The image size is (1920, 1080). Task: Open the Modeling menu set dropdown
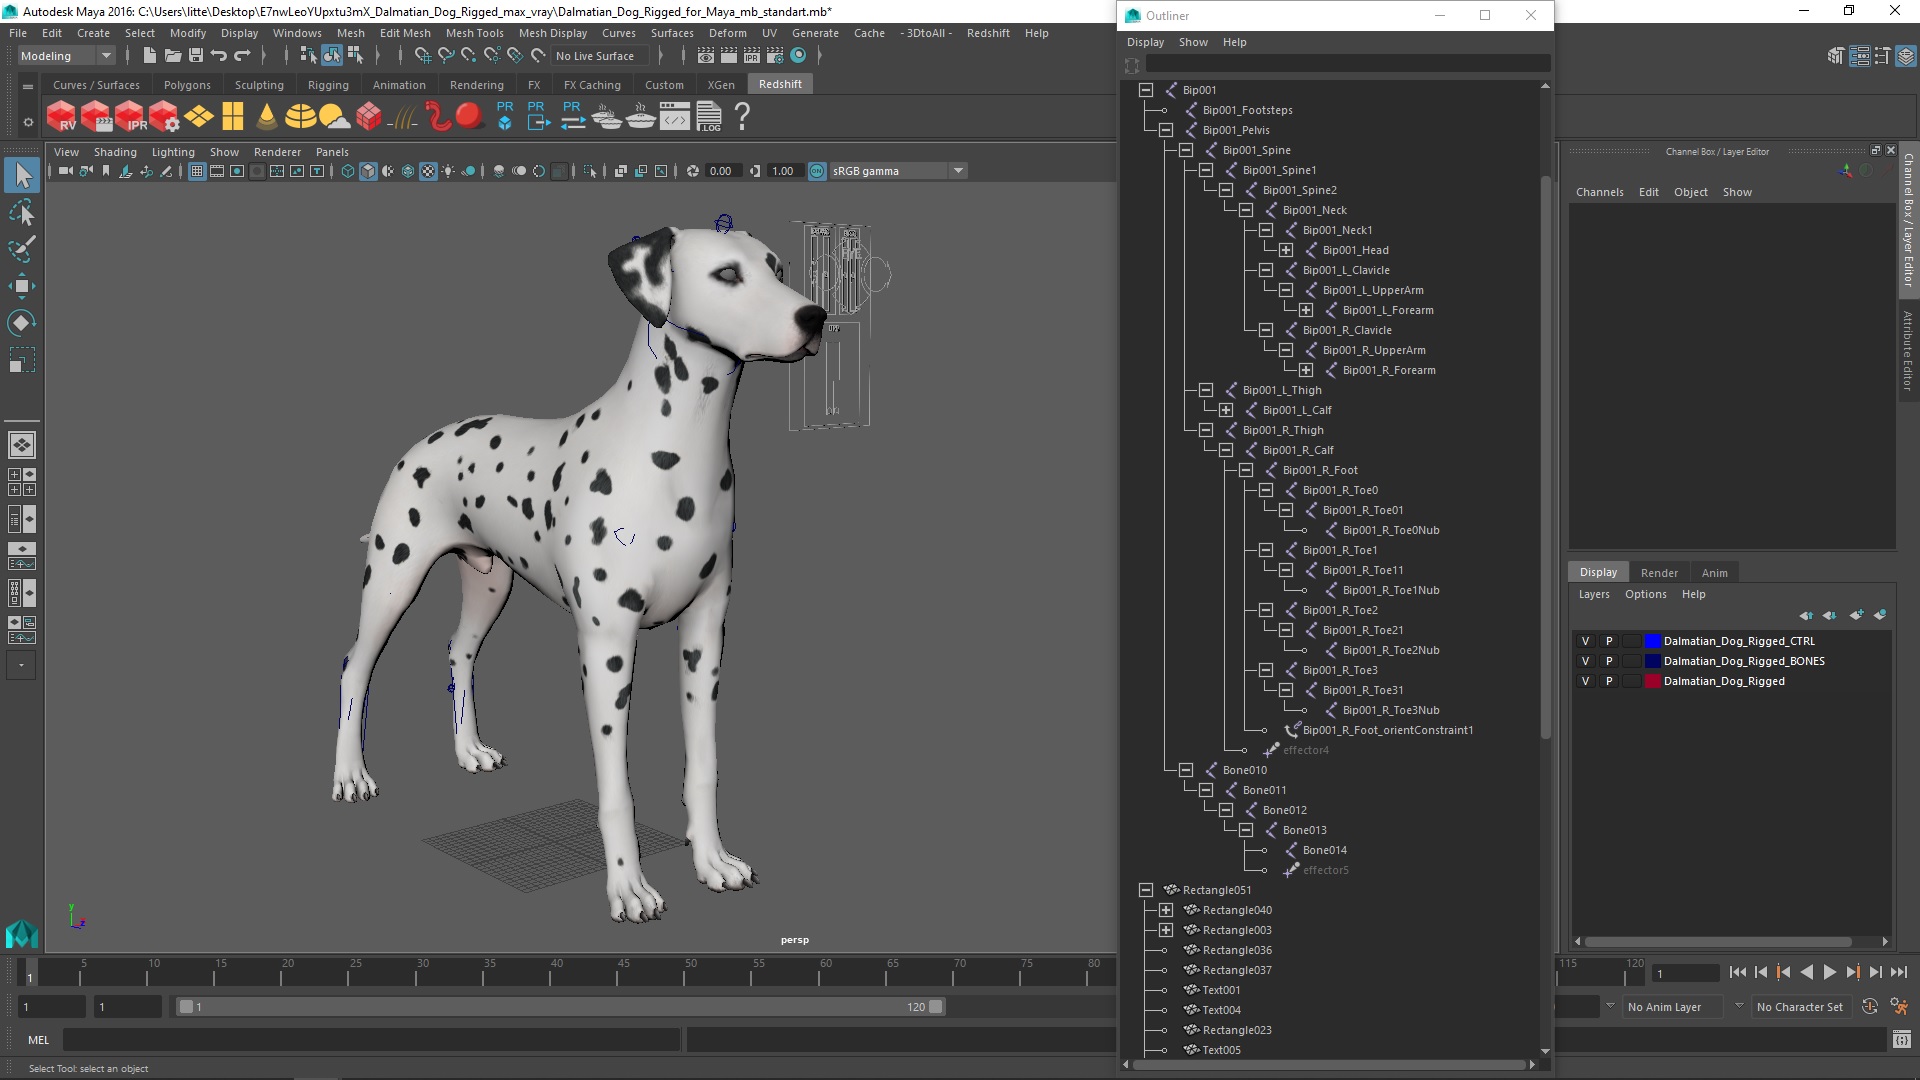click(66, 56)
